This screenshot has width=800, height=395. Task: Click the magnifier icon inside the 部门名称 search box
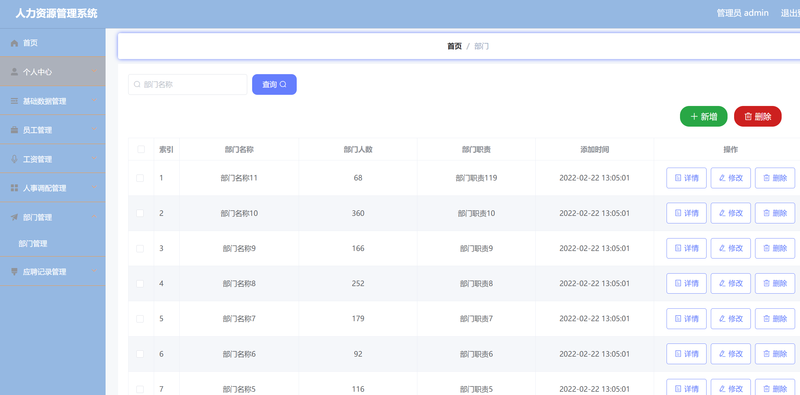click(137, 85)
